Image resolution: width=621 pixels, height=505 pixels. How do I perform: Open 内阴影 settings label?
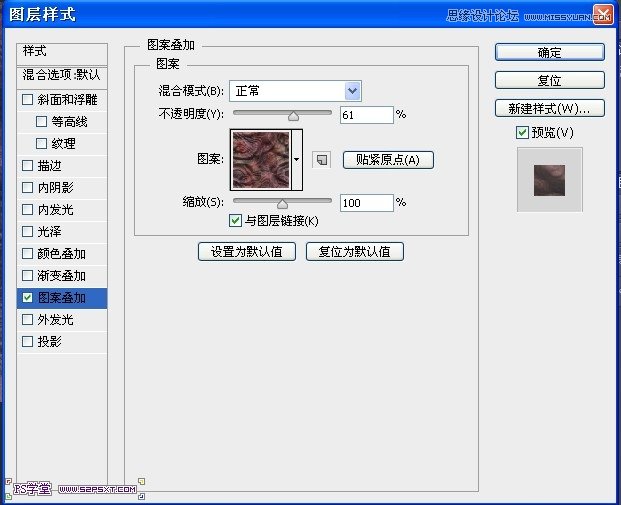(x=55, y=187)
